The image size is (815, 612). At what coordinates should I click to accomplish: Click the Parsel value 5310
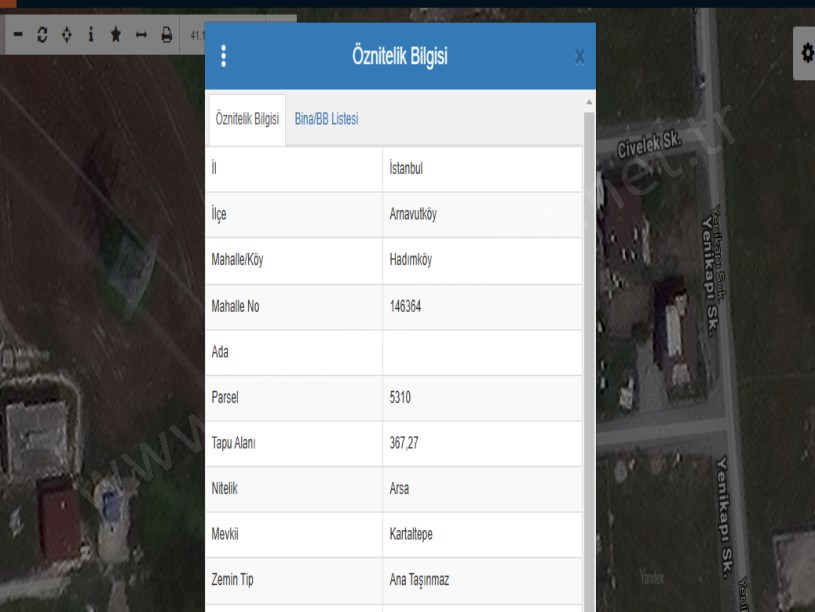click(x=400, y=398)
